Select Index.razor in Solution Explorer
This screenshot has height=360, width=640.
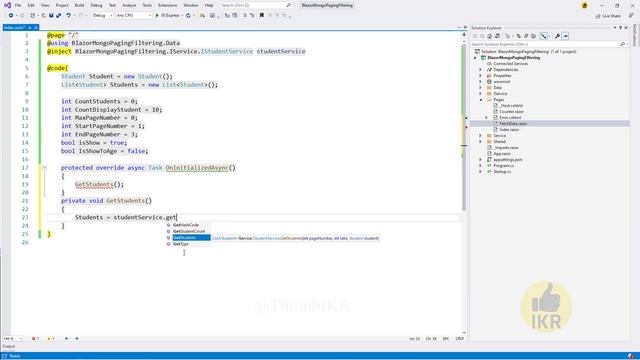(x=509, y=129)
